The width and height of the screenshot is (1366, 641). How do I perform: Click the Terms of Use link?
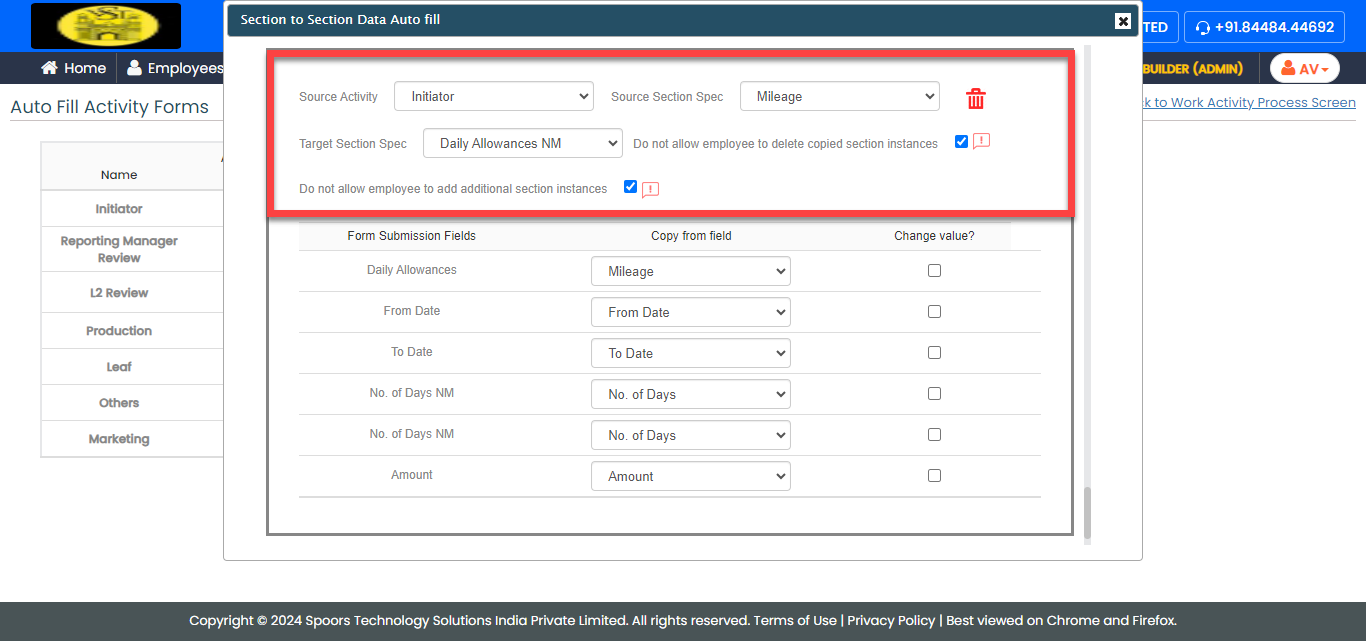(x=795, y=620)
